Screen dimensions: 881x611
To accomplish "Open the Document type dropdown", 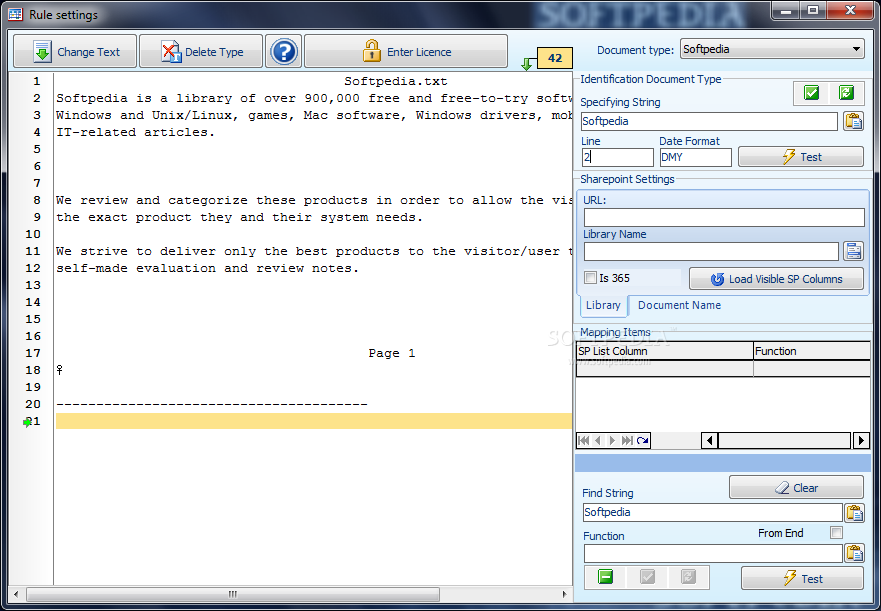I will coord(773,49).
